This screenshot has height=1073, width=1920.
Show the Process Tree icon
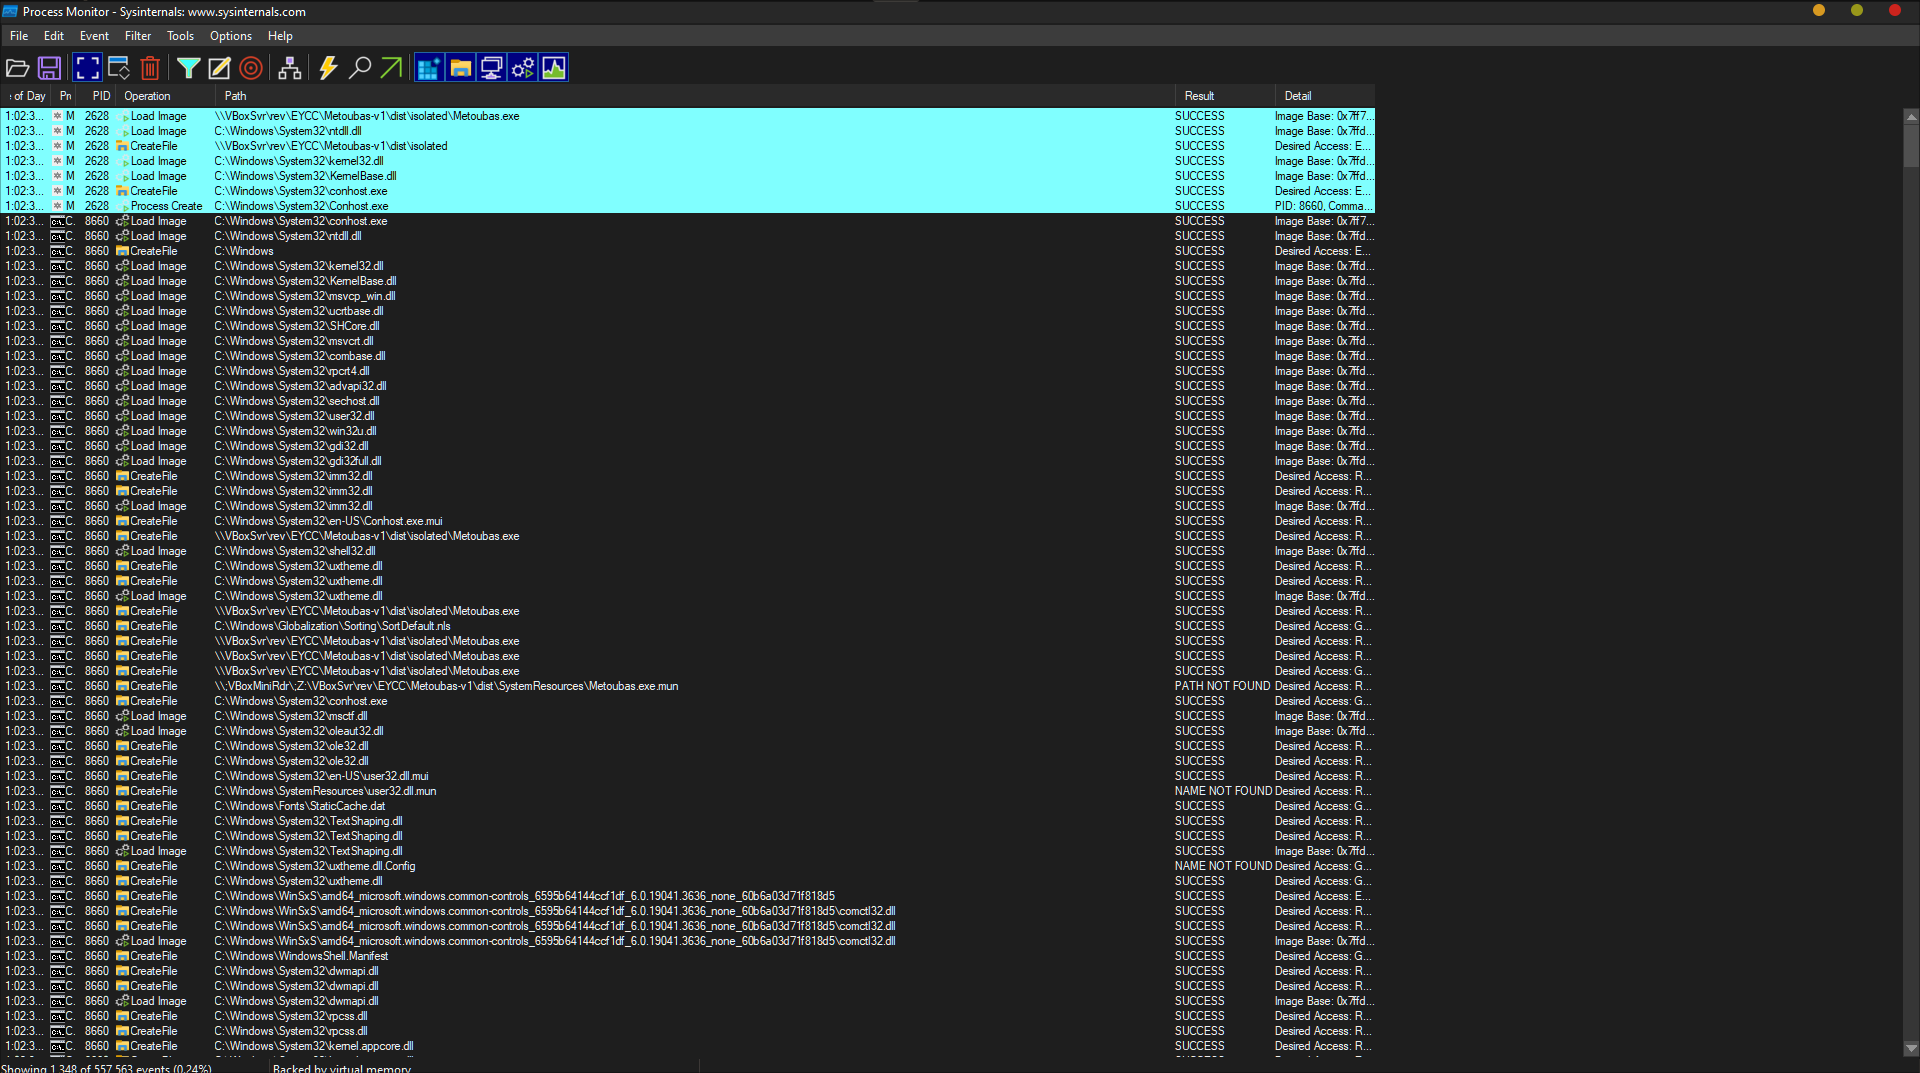[290, 68]
